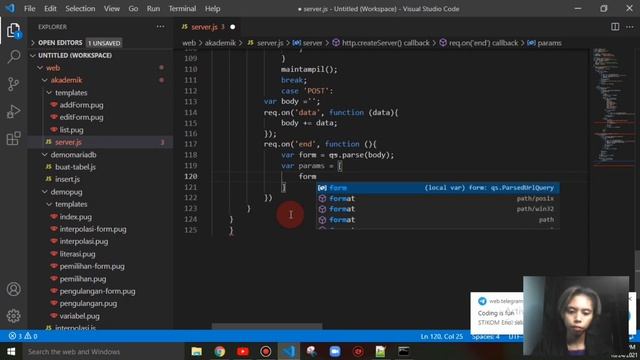Open the Search view in activity bar
The width and height of the screenshot is (640, 360).
point(13,56)
